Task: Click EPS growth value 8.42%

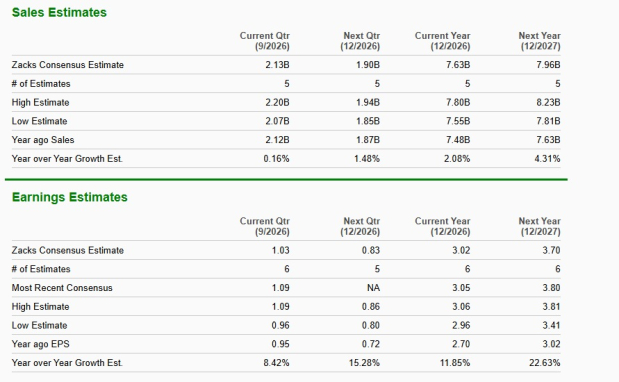Action: coord(276,363)
